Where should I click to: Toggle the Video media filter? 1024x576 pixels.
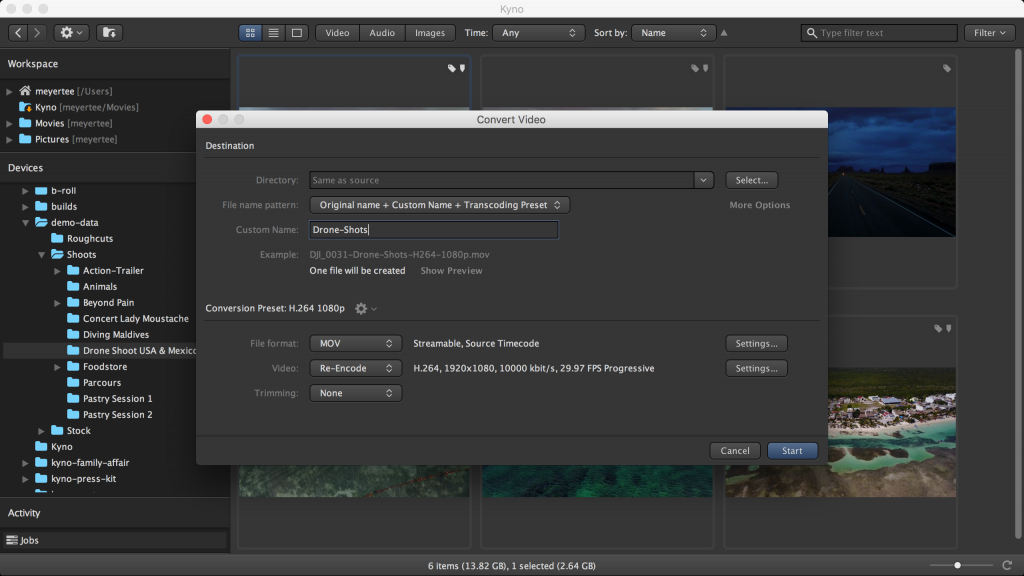coord(337,32)
